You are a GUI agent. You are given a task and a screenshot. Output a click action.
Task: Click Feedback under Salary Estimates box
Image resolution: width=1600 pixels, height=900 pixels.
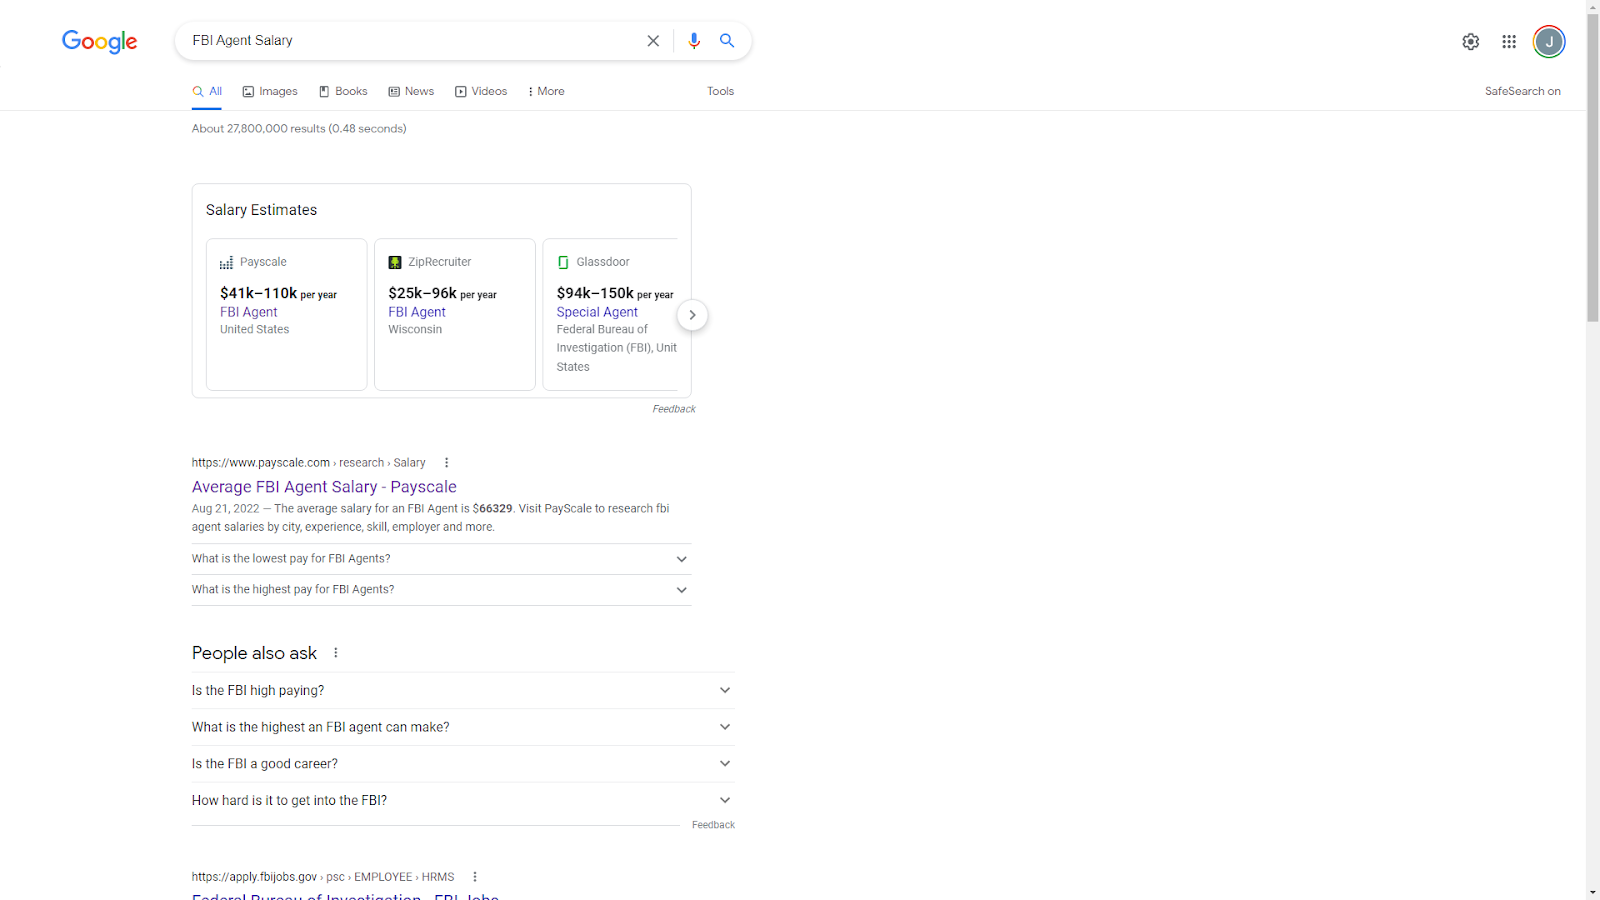pos(674,409)
